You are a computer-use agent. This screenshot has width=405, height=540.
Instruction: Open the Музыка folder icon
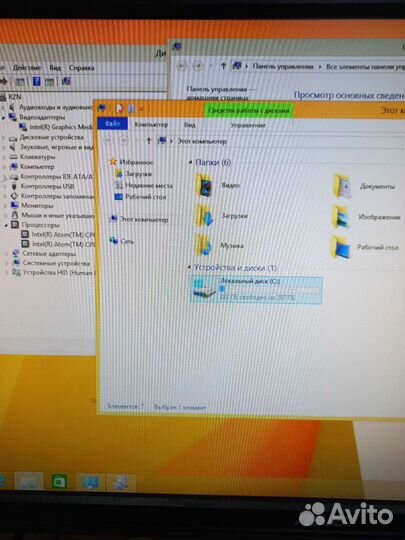[x=204, y=245]
